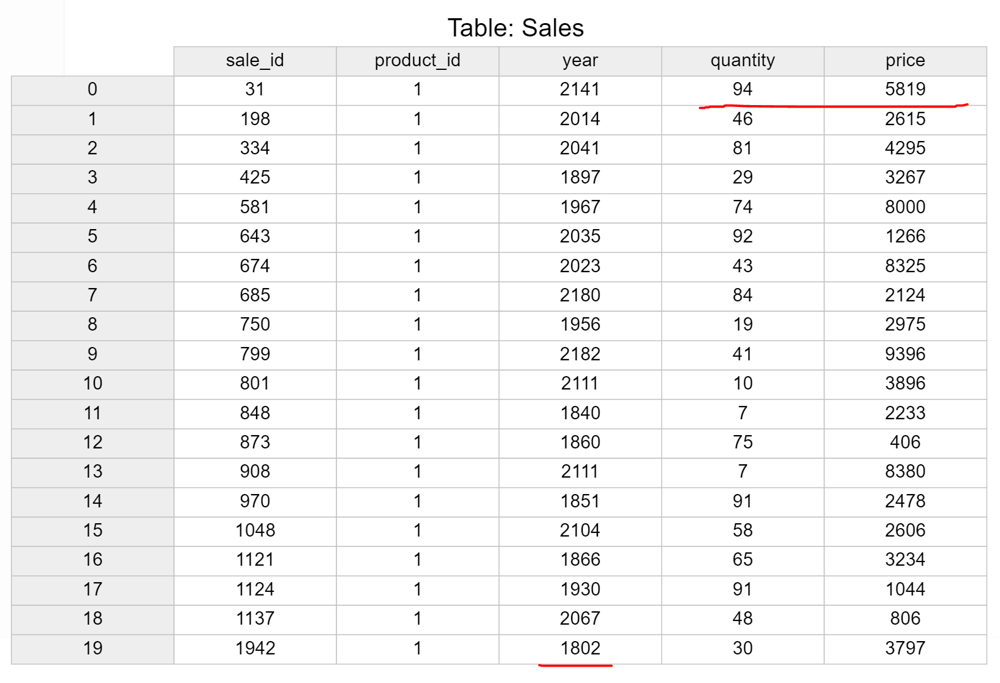The height and width of the screenshot is (683, 1000).
Task: Click the cell with sale_id 31
Action: click(255, 90)
